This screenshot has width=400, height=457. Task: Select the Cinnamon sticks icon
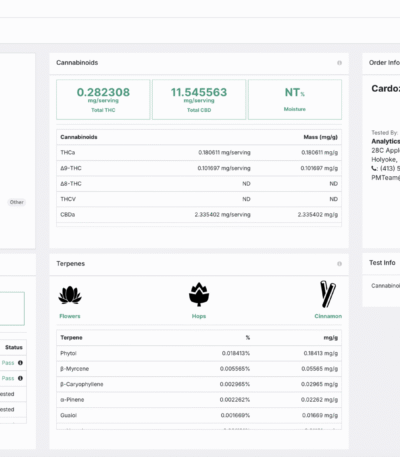pos(328,294)
